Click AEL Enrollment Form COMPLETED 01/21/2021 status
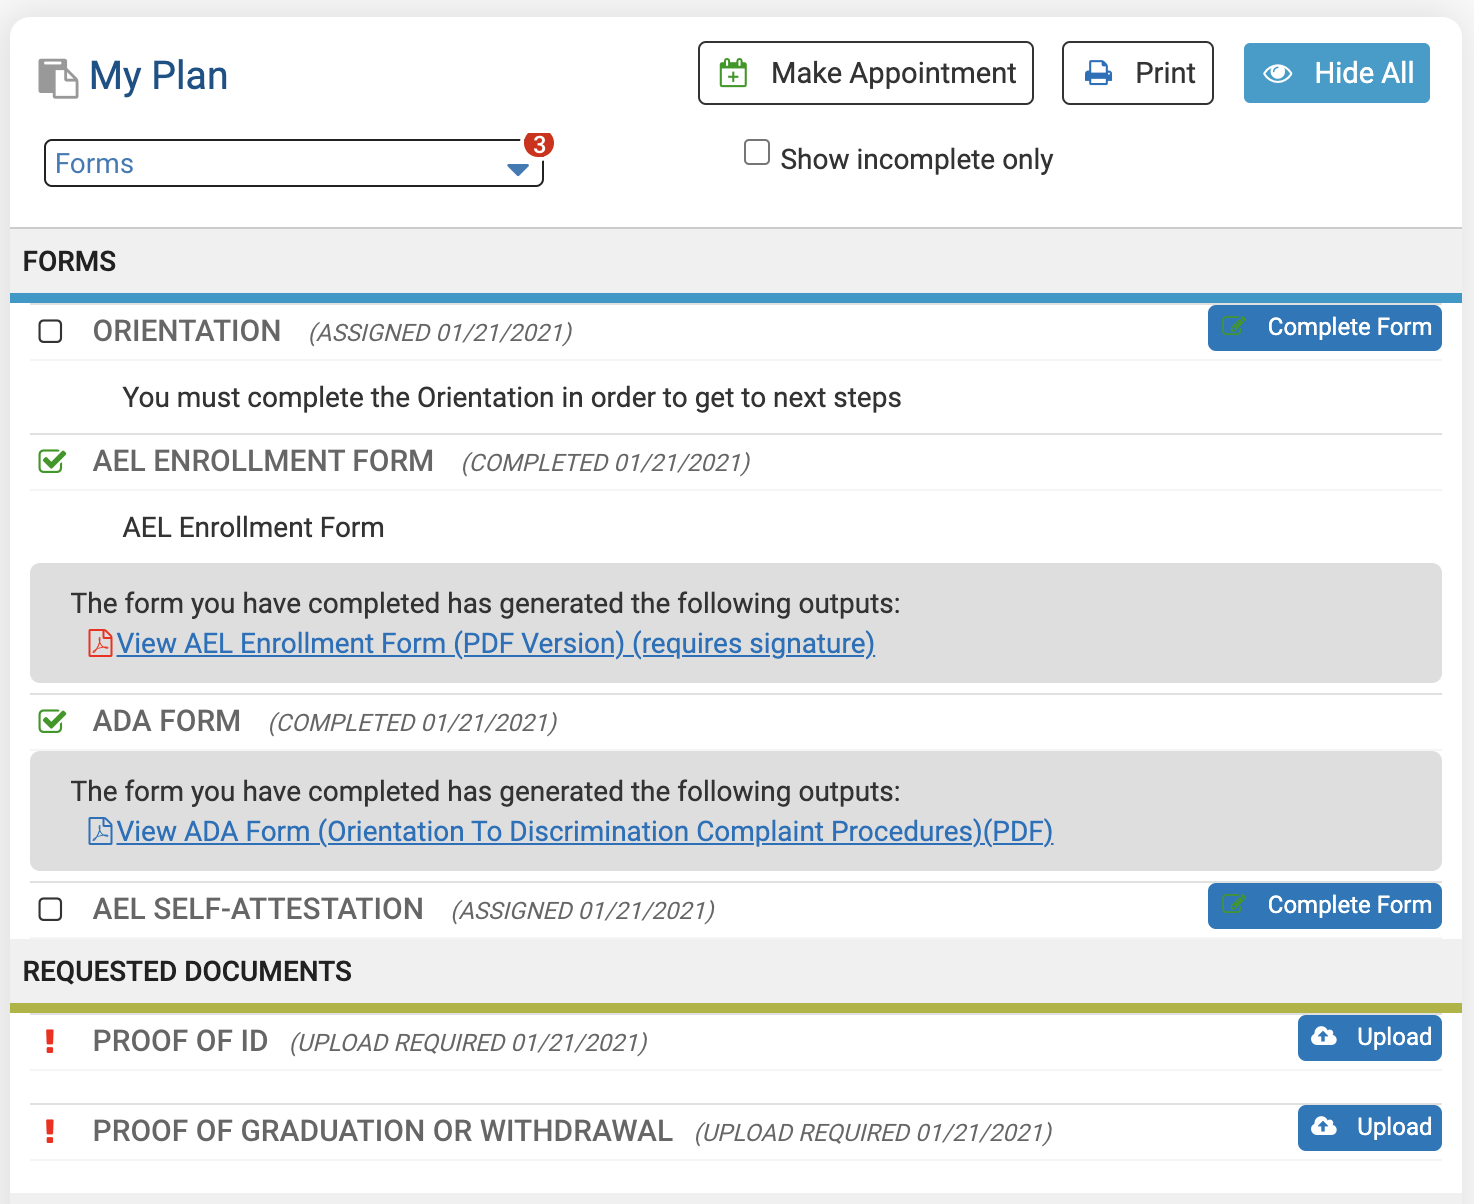 606,463
